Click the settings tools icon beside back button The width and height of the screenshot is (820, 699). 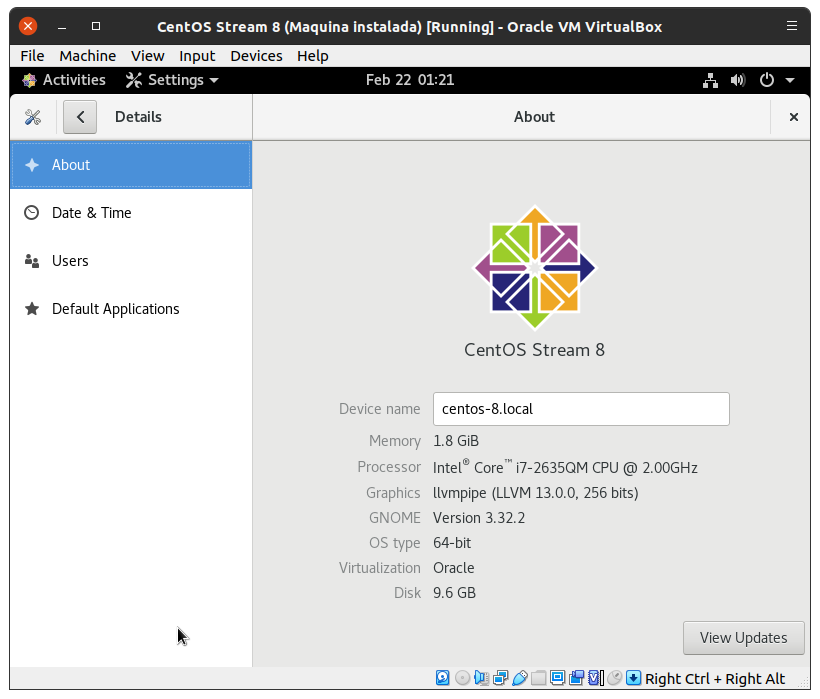33,117
